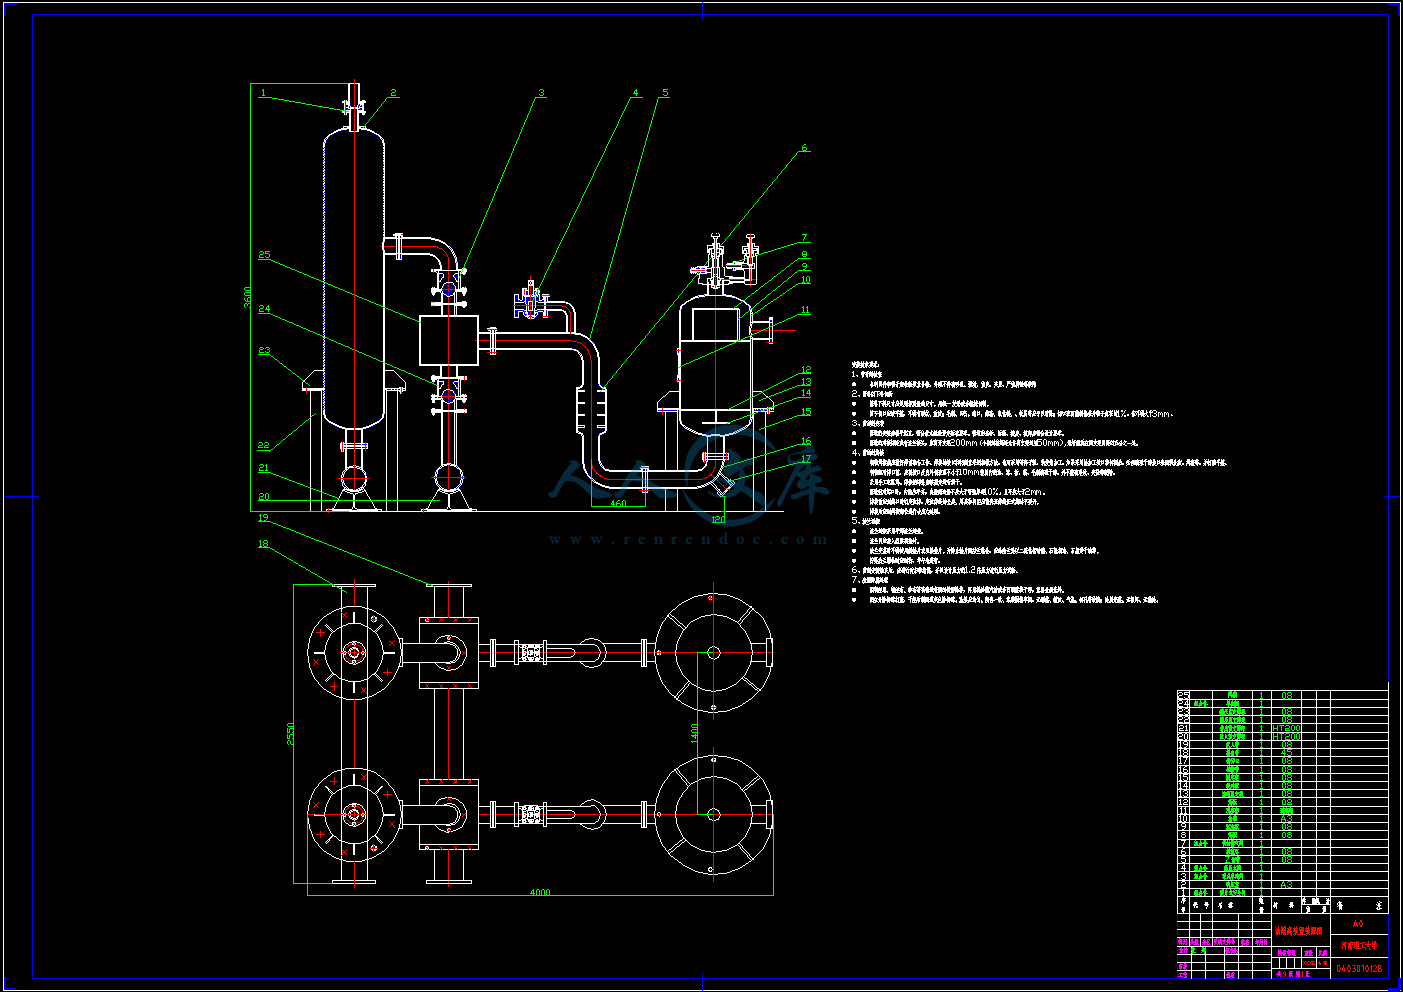Select green callout 18 above plan view

click(x=263, y=544)
